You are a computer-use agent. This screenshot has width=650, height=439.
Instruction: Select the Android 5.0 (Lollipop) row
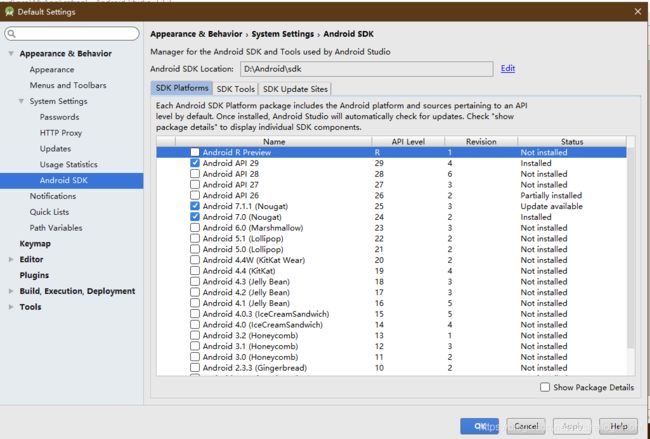(391, 249)
